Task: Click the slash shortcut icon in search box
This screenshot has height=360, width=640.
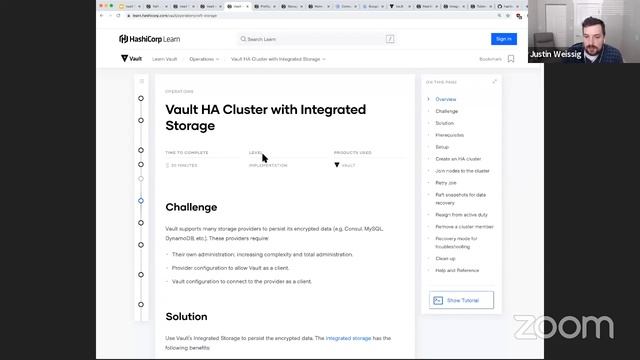Action: tap(390, 39)
